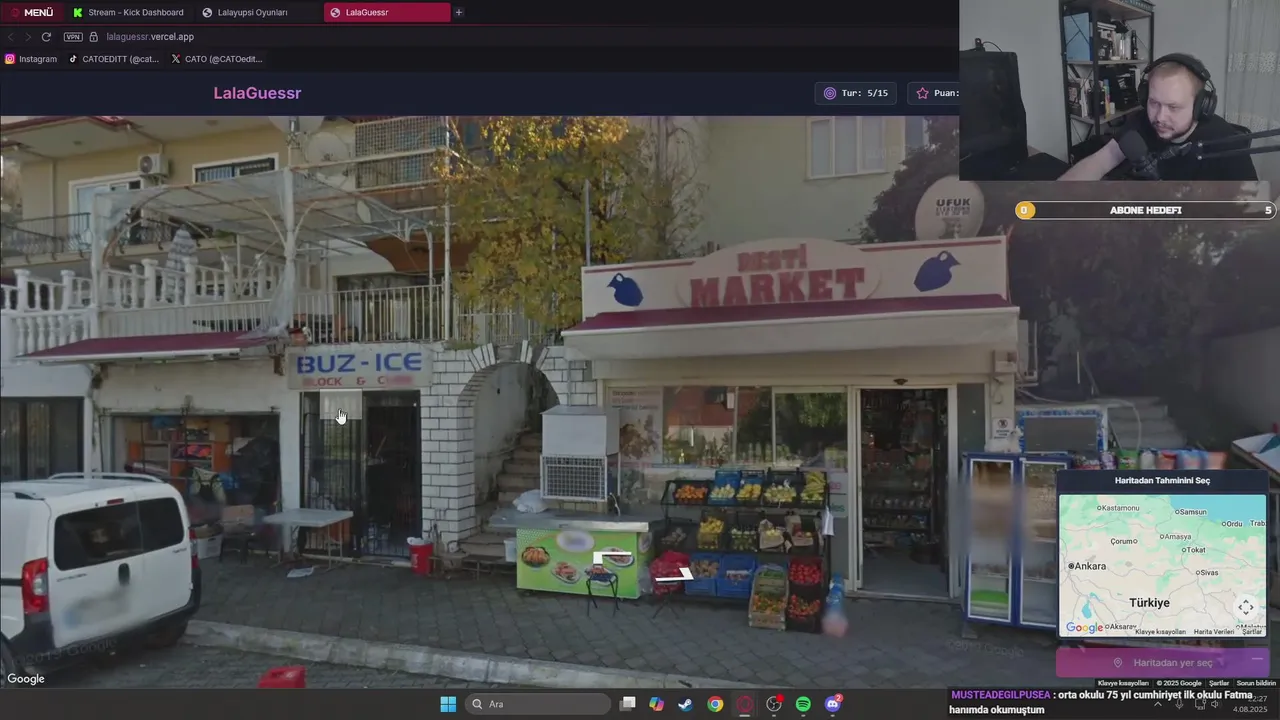Open the CATOEDITT TikTok bookmark
Viewport: 1280px width, 720px height.
[x=113, y=59]
